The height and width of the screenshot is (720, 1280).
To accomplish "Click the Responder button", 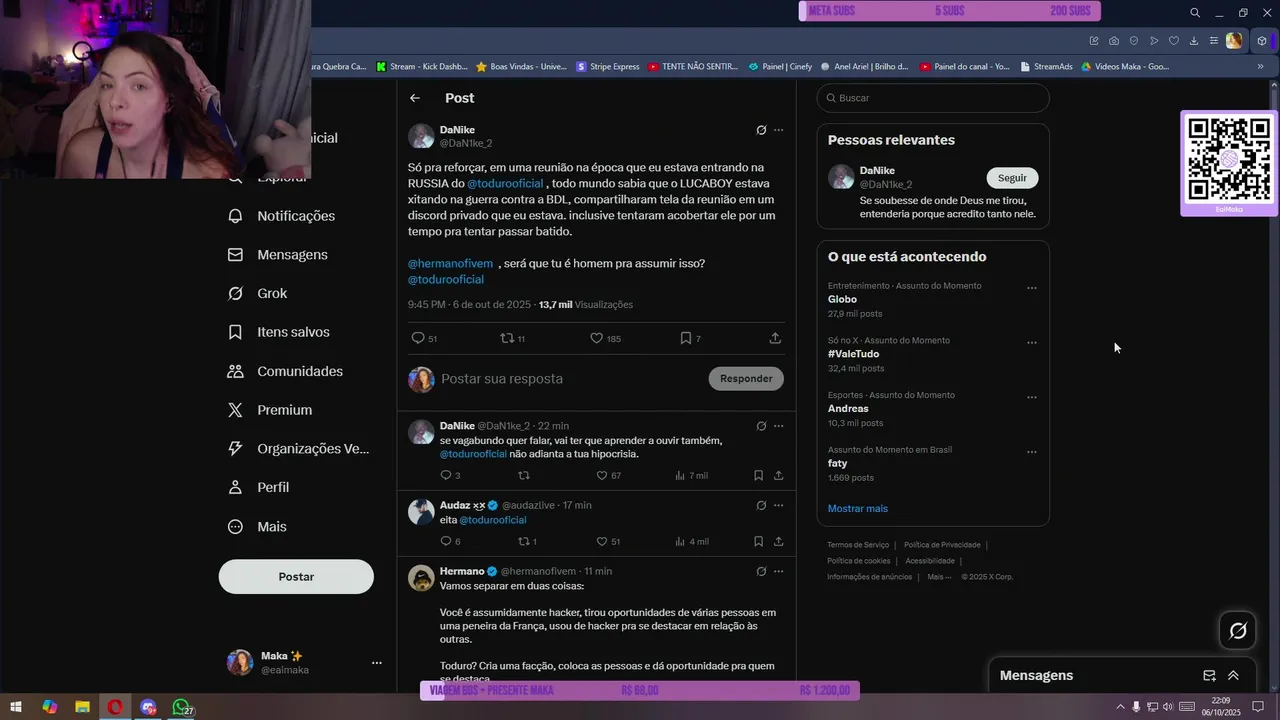I will tap(746, 378).
